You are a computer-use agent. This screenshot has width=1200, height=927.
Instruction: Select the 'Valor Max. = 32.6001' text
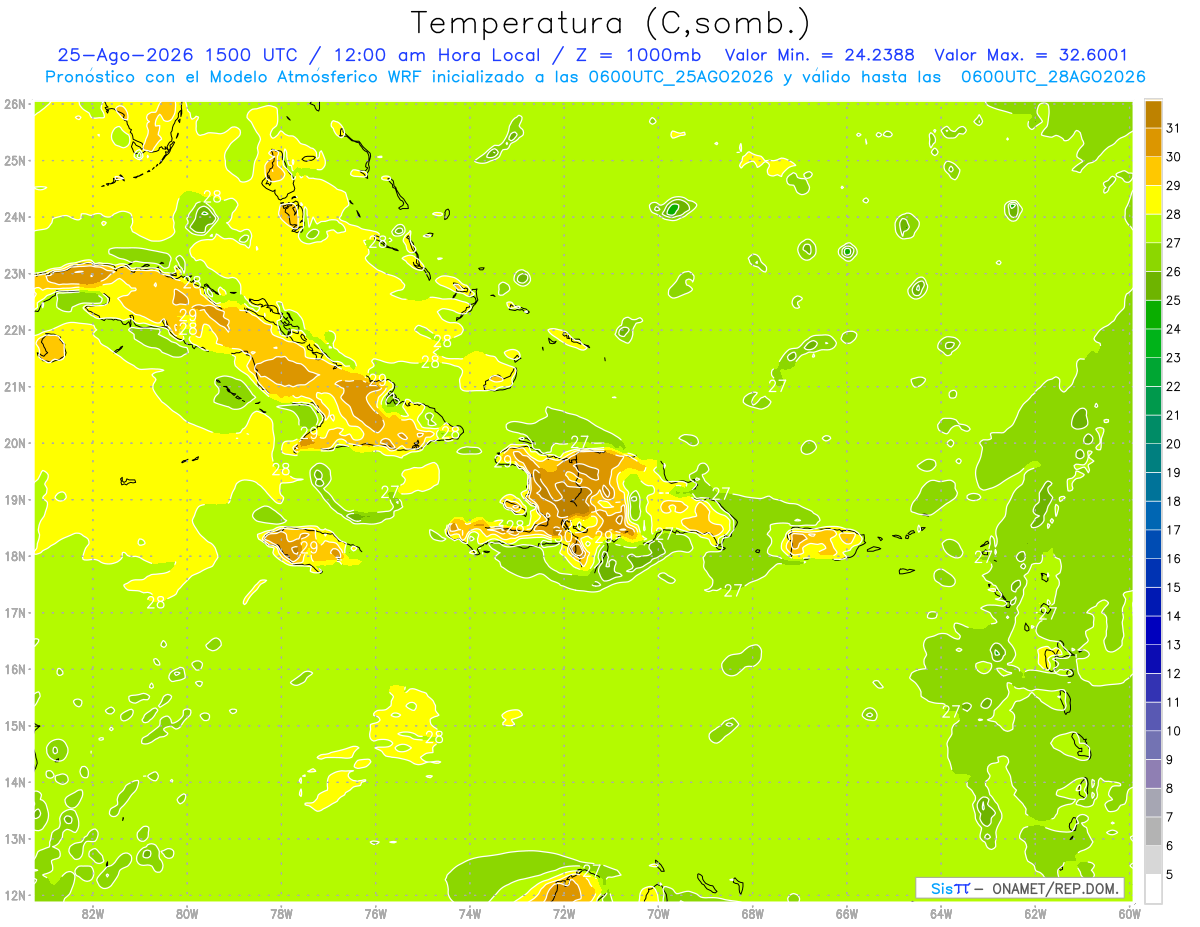[1031, 56]
